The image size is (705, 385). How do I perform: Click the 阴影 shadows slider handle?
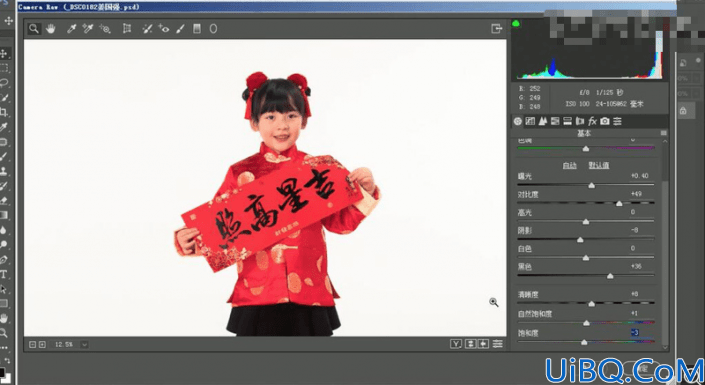point(580,240)
